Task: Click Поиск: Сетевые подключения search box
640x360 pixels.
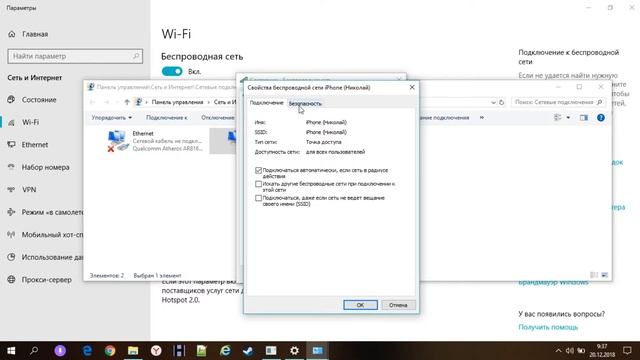Action: 558,102
